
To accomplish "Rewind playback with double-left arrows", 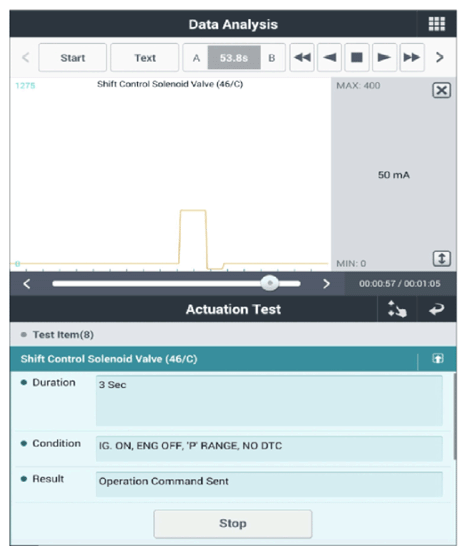I will (302, 57).
